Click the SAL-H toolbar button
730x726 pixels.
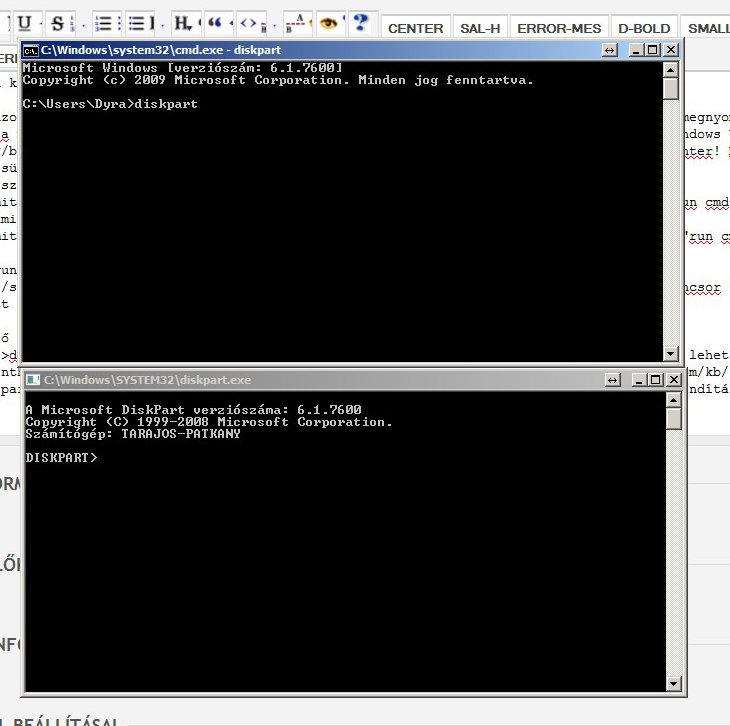pyautogui.click(x=480, y=28)
